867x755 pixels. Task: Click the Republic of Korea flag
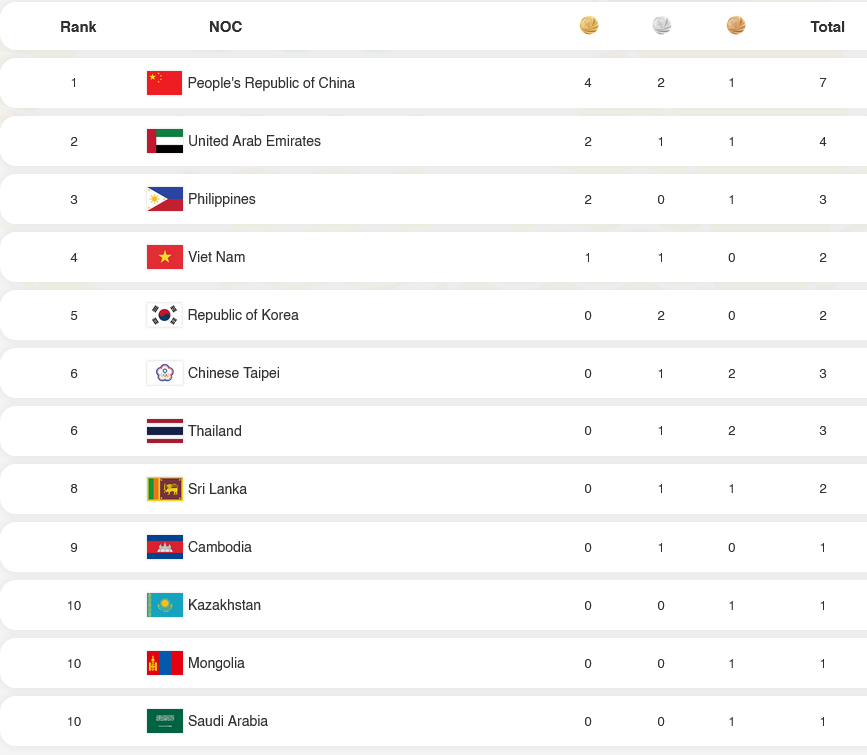pos(164,315)
